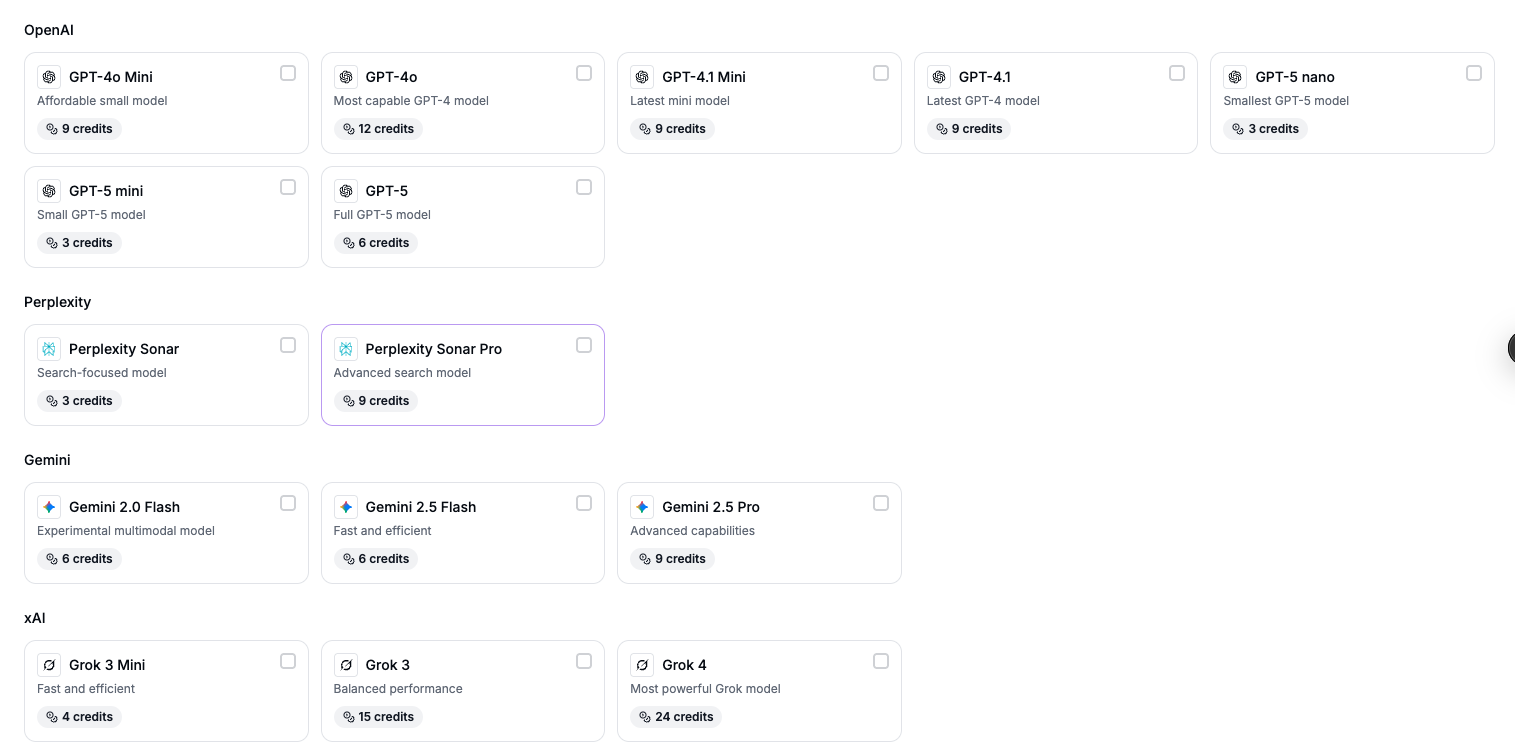Viewport: 1515px width, 748px height.
Task: Click the 'Smallest GPT-5 model' description
Action: point(1286,101)
